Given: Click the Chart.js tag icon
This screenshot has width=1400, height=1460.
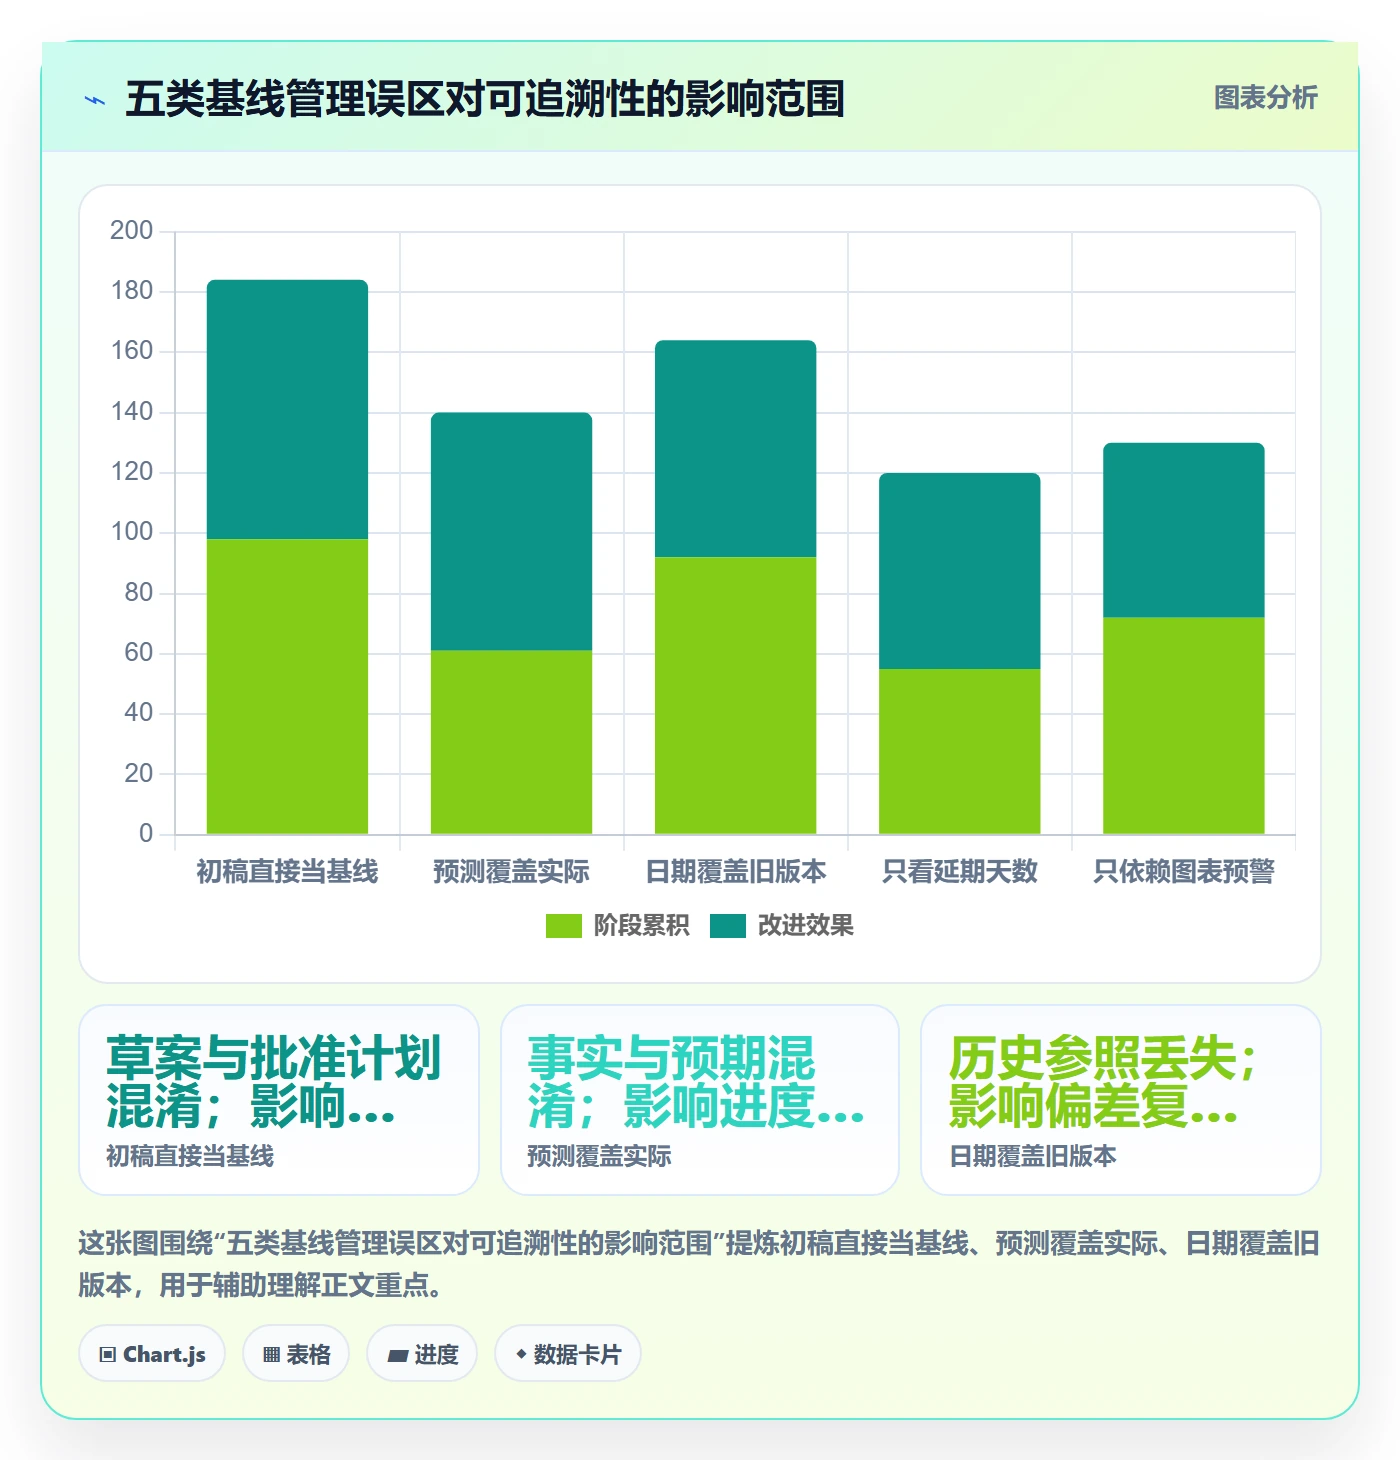Looking at the screenshot, I should click(x=108, y=1355).
